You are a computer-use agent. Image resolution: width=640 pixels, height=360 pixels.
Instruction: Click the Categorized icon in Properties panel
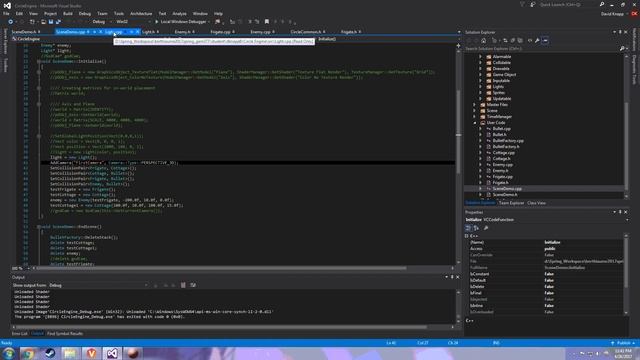(468, 228)
